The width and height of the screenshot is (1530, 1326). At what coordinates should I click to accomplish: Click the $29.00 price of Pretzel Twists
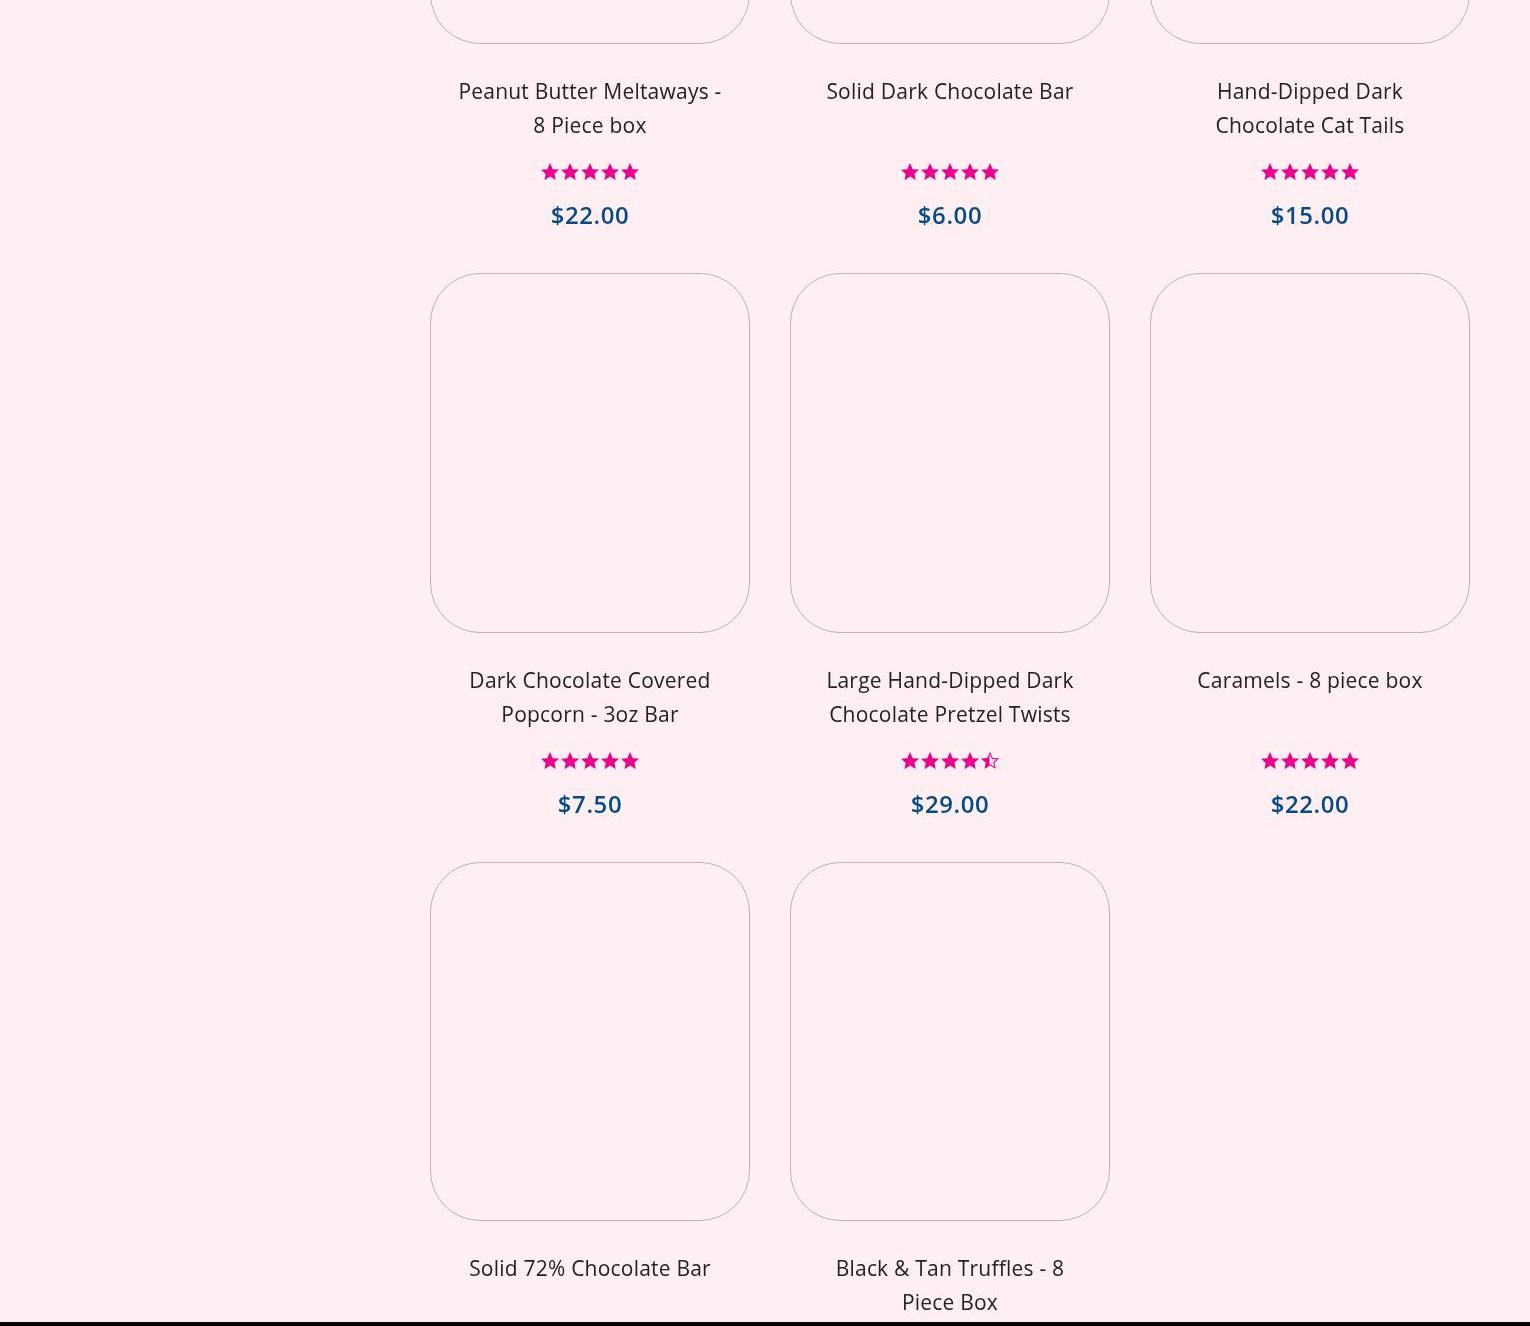[949, 804]
